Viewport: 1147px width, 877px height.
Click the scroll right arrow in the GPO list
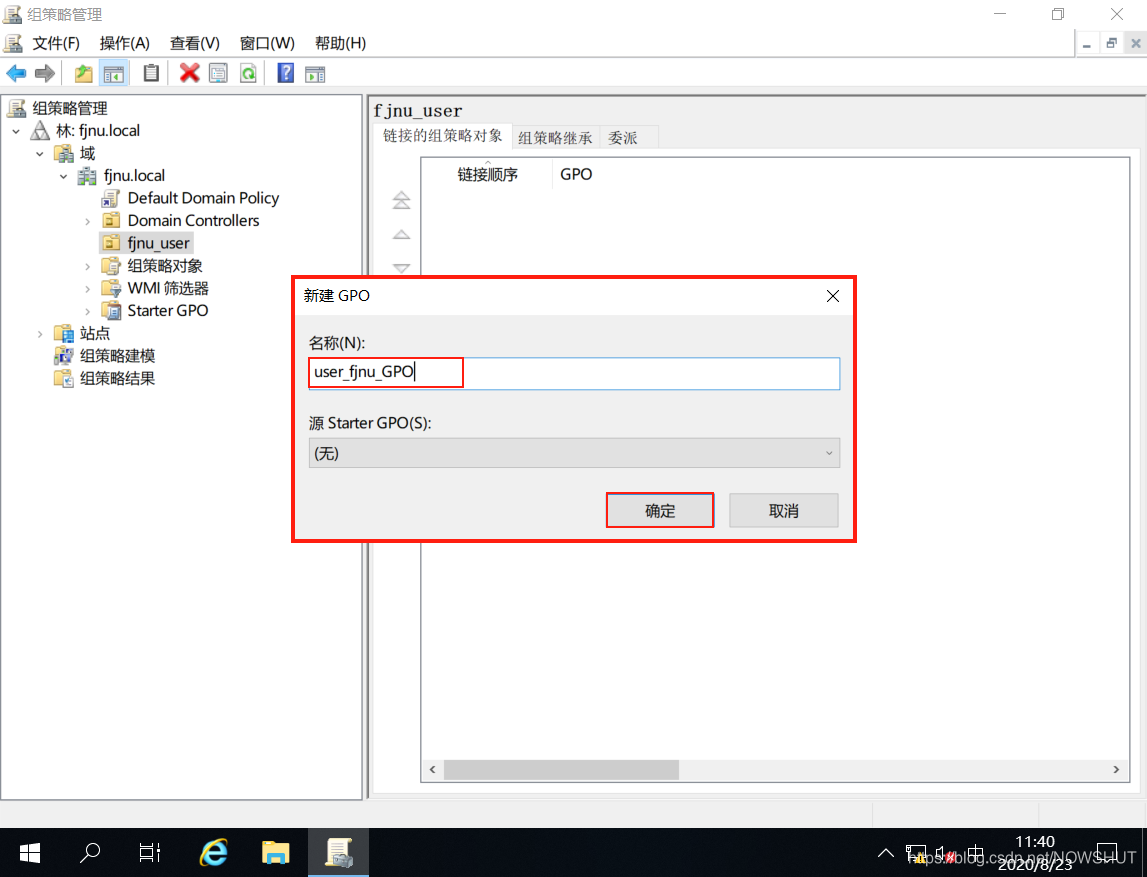(x=1116, y=769)
